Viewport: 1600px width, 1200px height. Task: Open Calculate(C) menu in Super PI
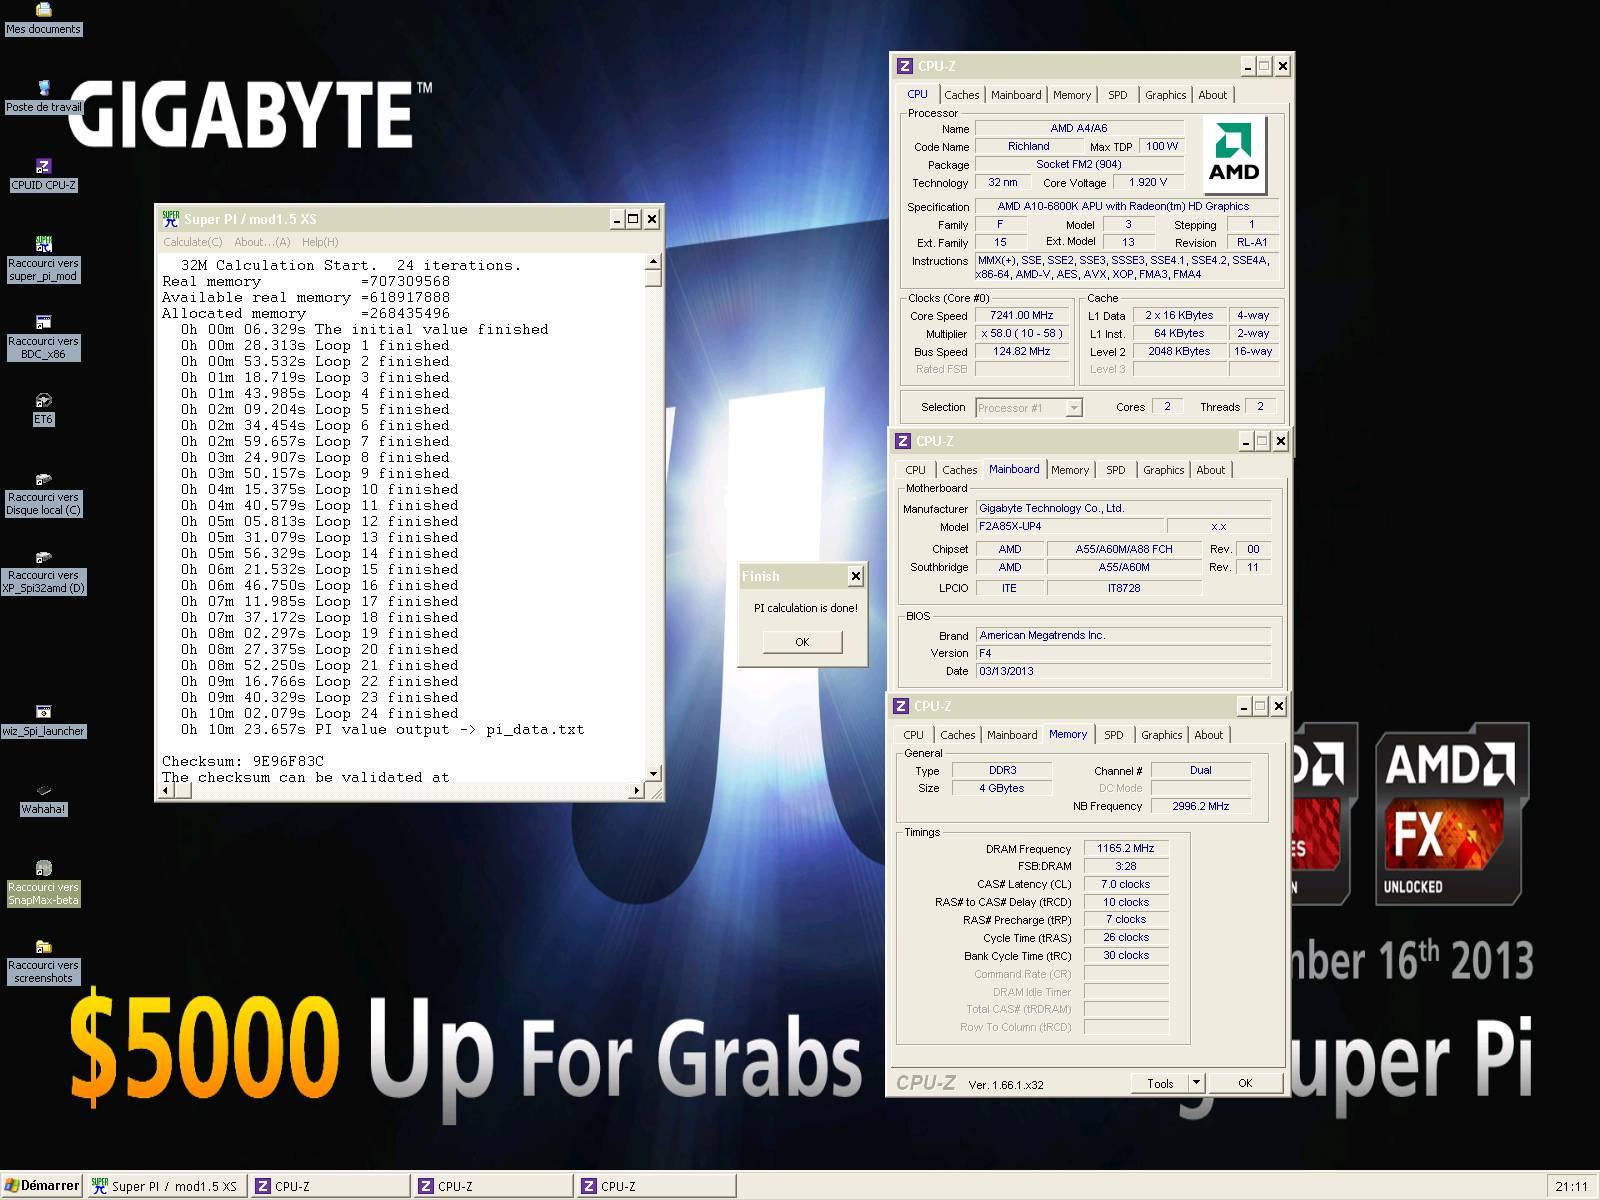193,242
